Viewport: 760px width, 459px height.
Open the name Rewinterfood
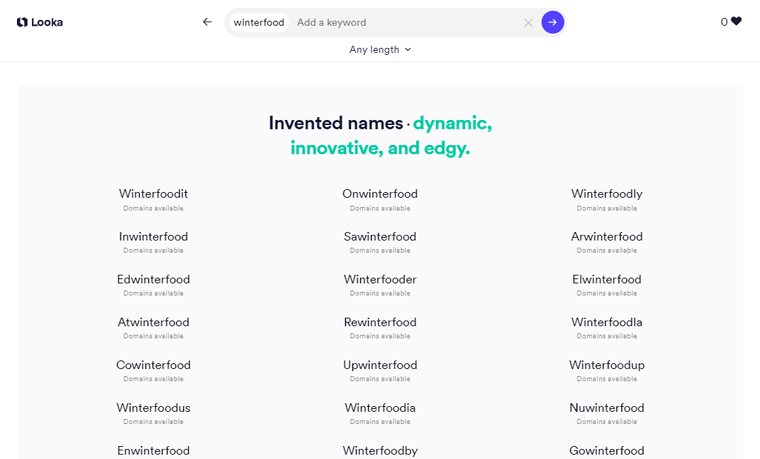click(x=380, y=322)
